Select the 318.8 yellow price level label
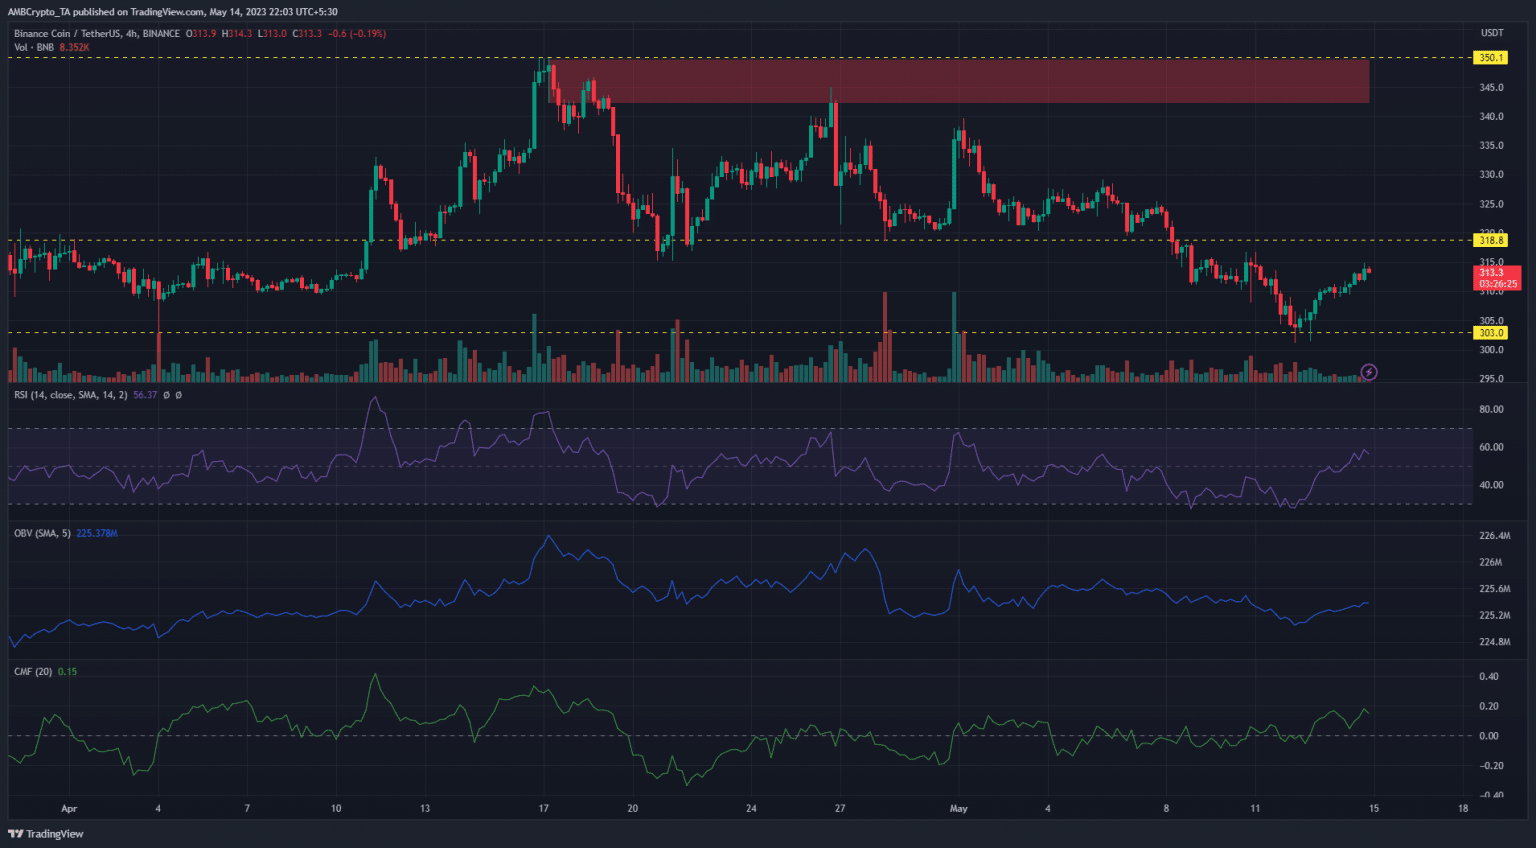Screen dimensions: 1536x848 point(1491,240)
